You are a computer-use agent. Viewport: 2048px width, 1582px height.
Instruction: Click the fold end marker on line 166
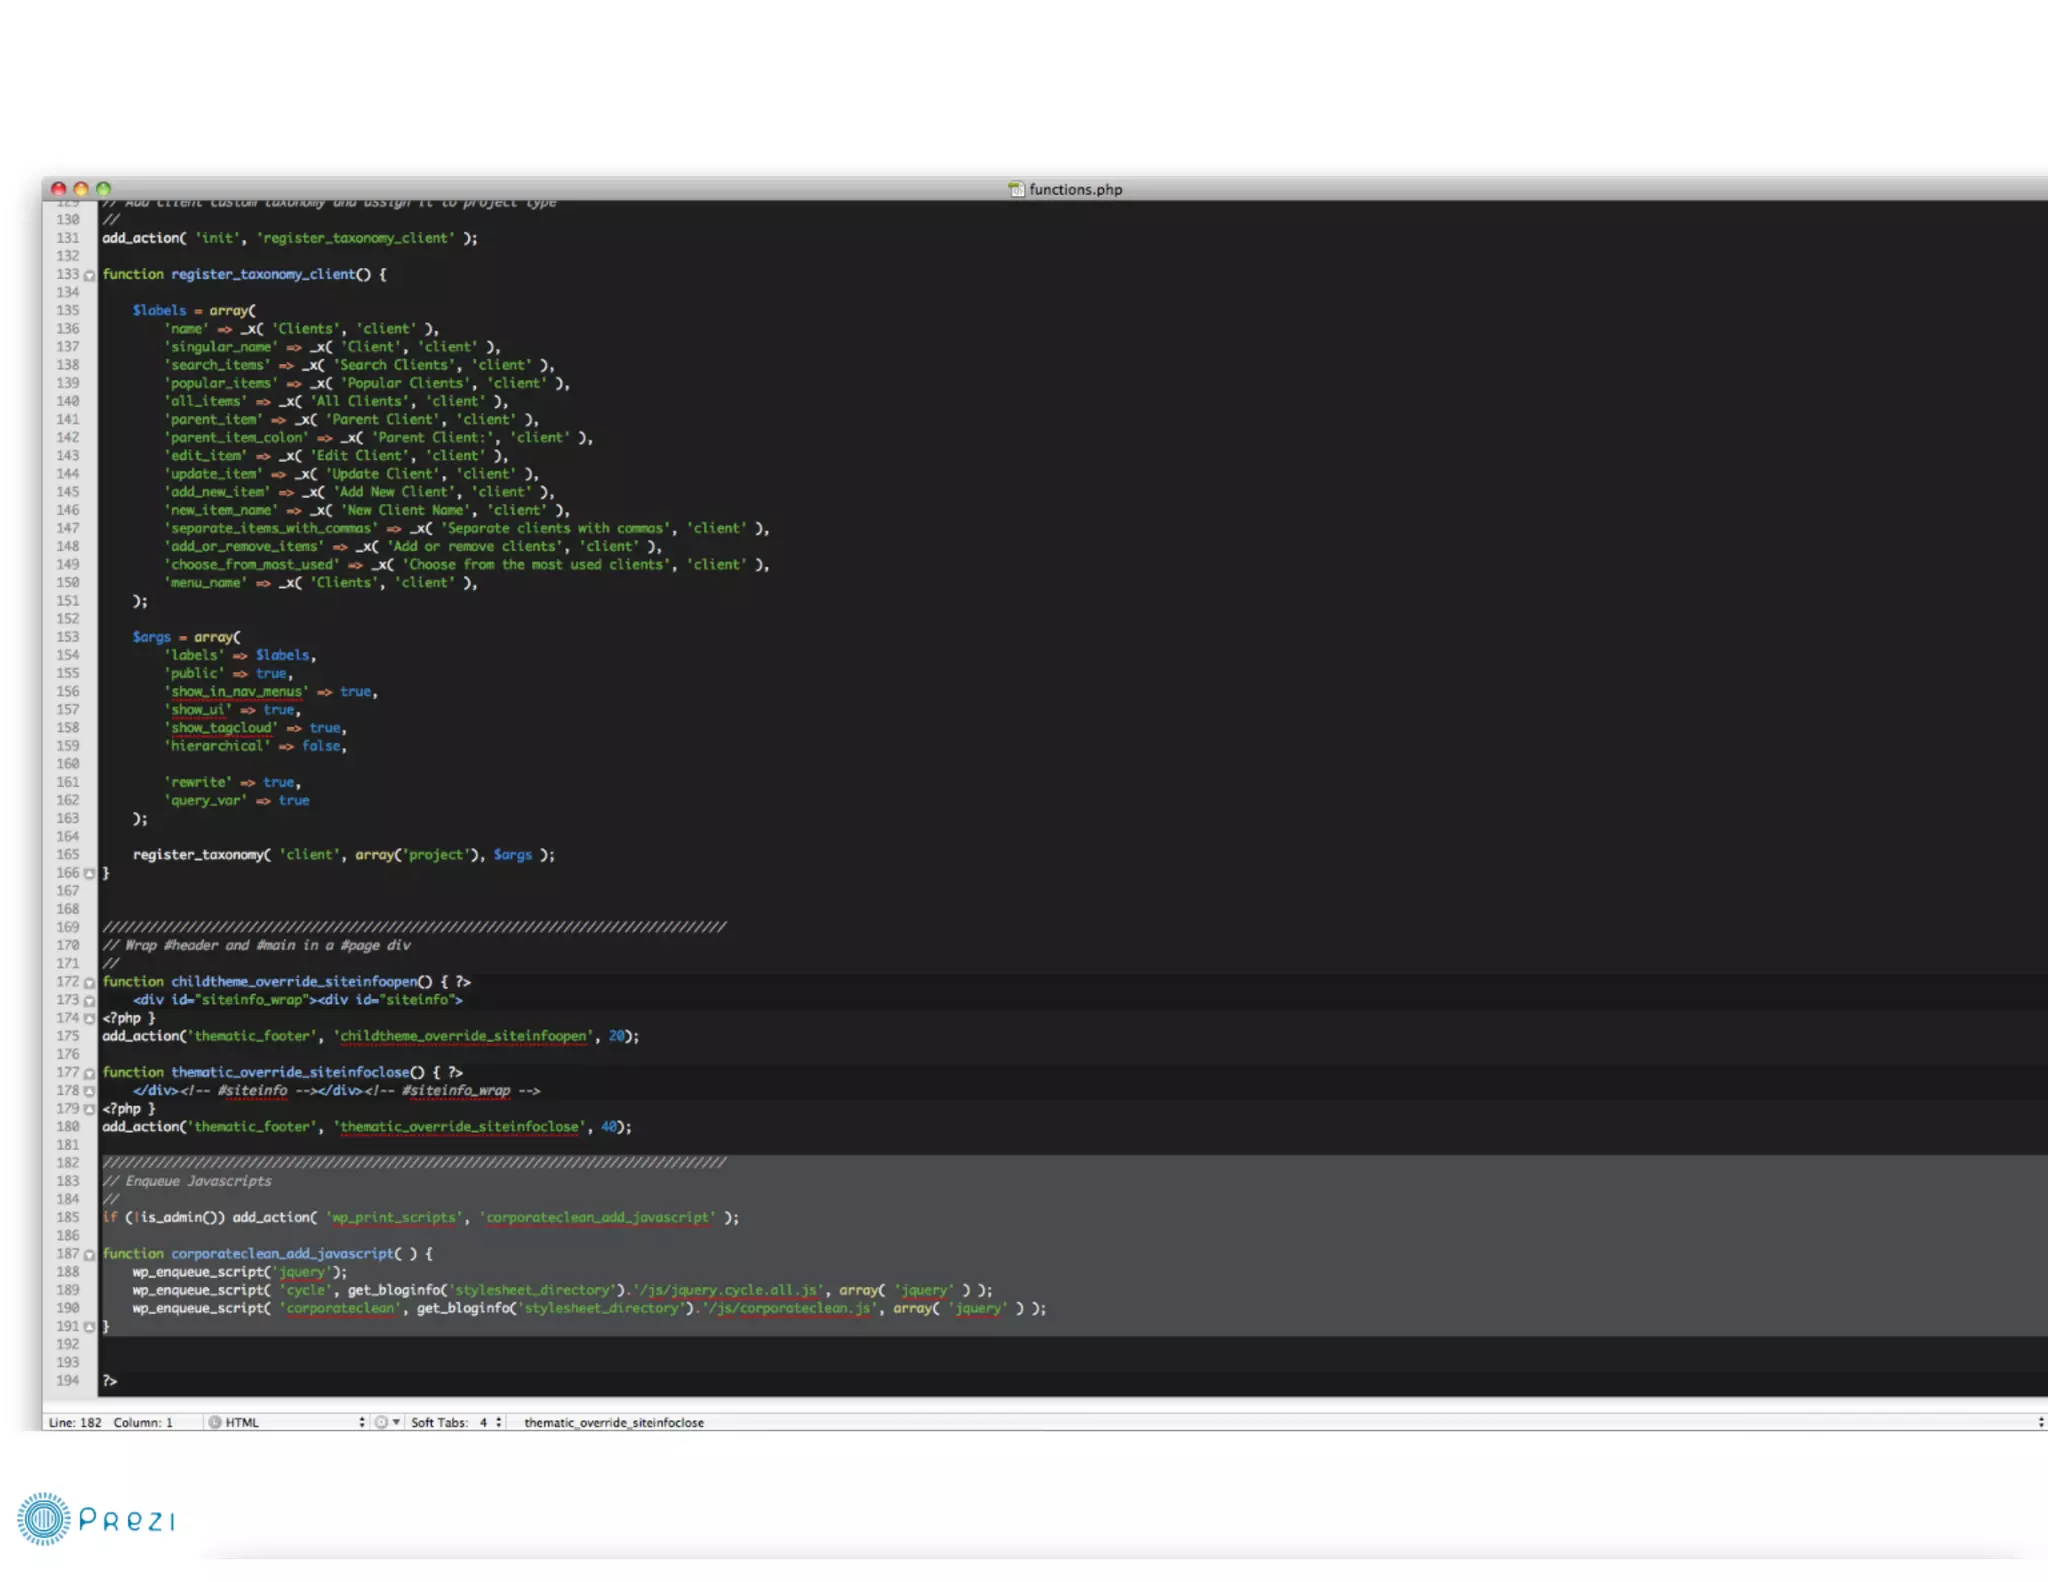click(x=89, y=874)
